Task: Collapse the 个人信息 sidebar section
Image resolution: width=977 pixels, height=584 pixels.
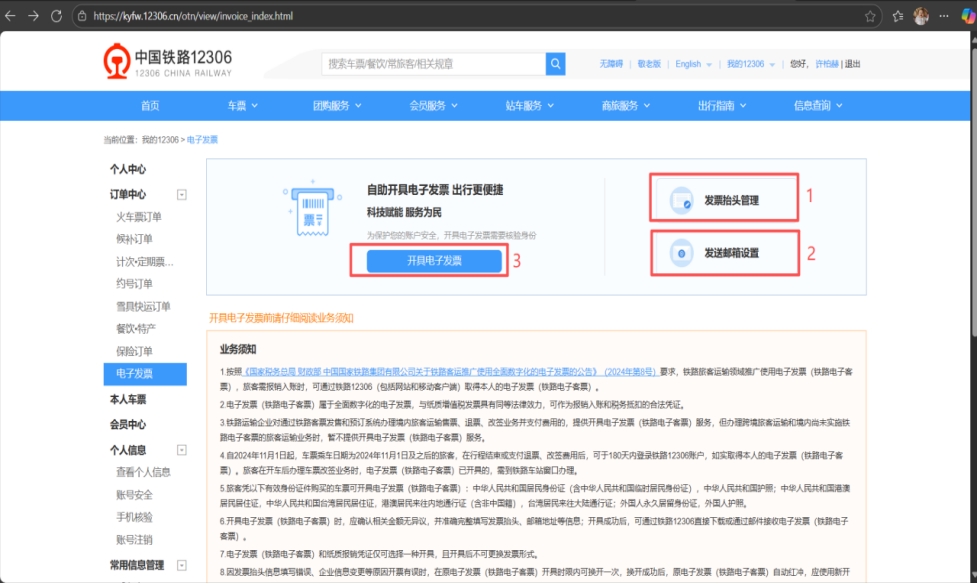Action: (x=181, y=450)
